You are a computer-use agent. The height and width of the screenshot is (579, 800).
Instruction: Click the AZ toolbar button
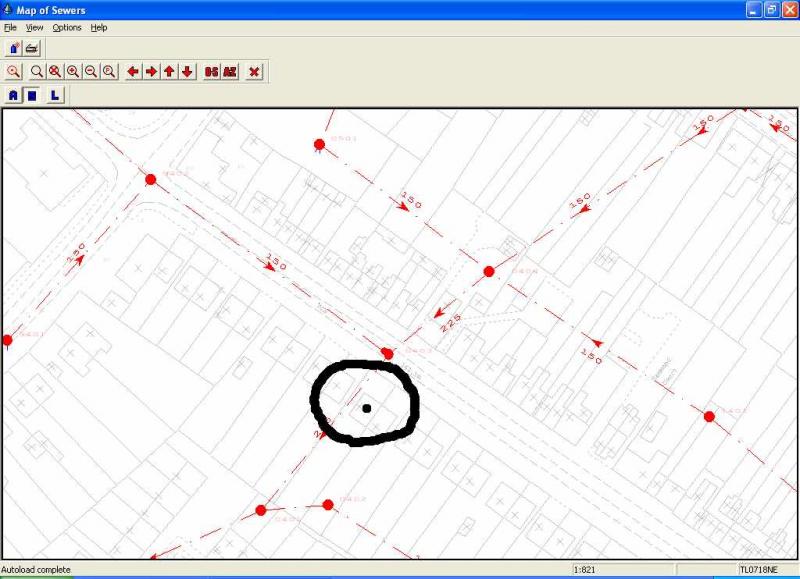pyautogui.click(x=230, y=71)
